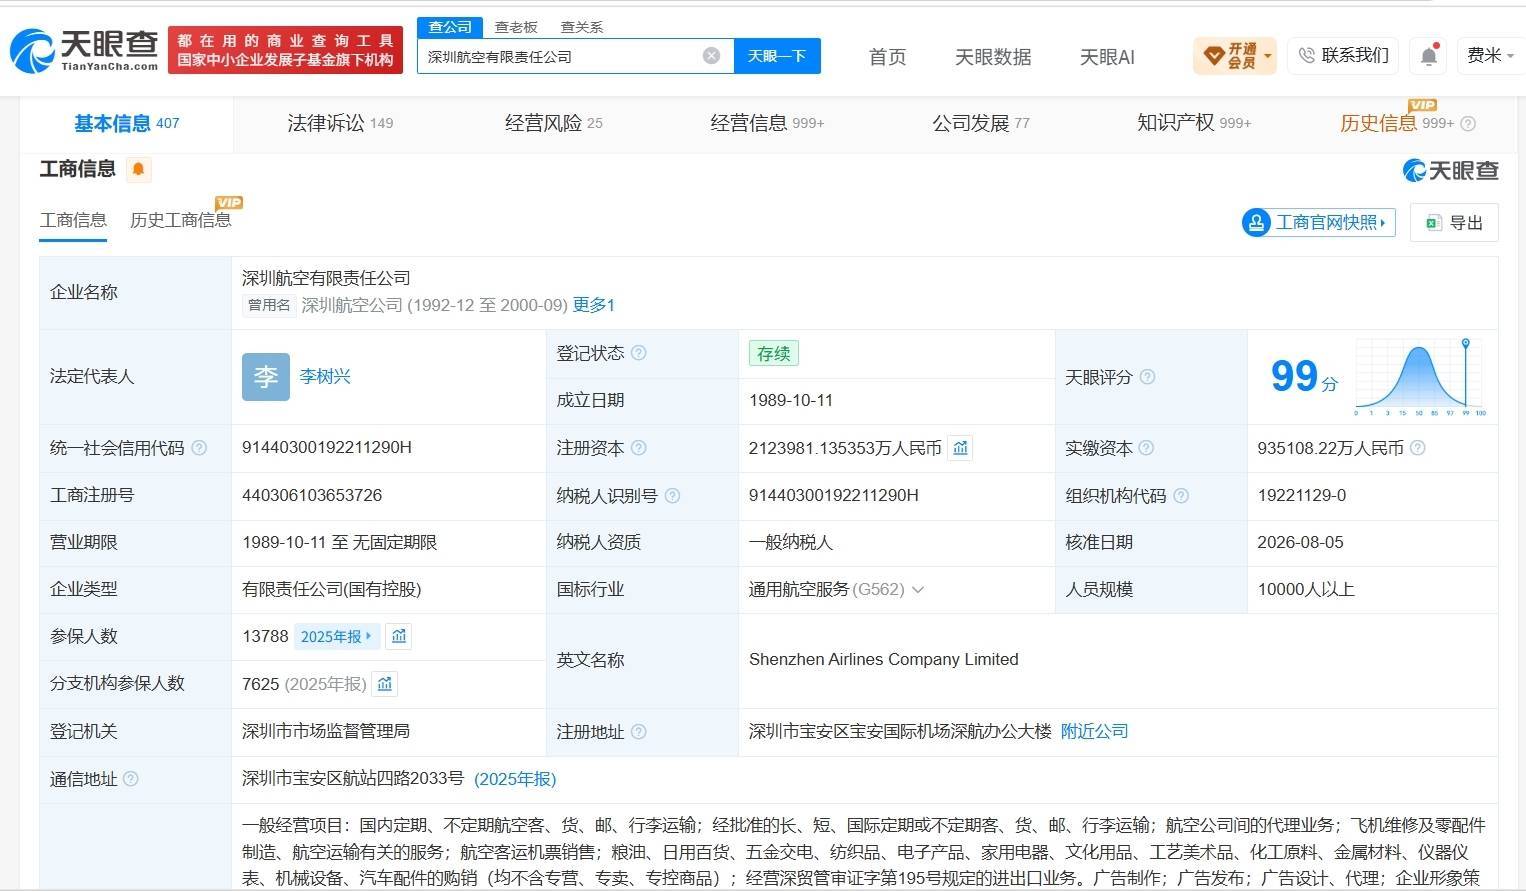
Task: Open the help icon beside 通信地址
Action: [x=130, y=779]
